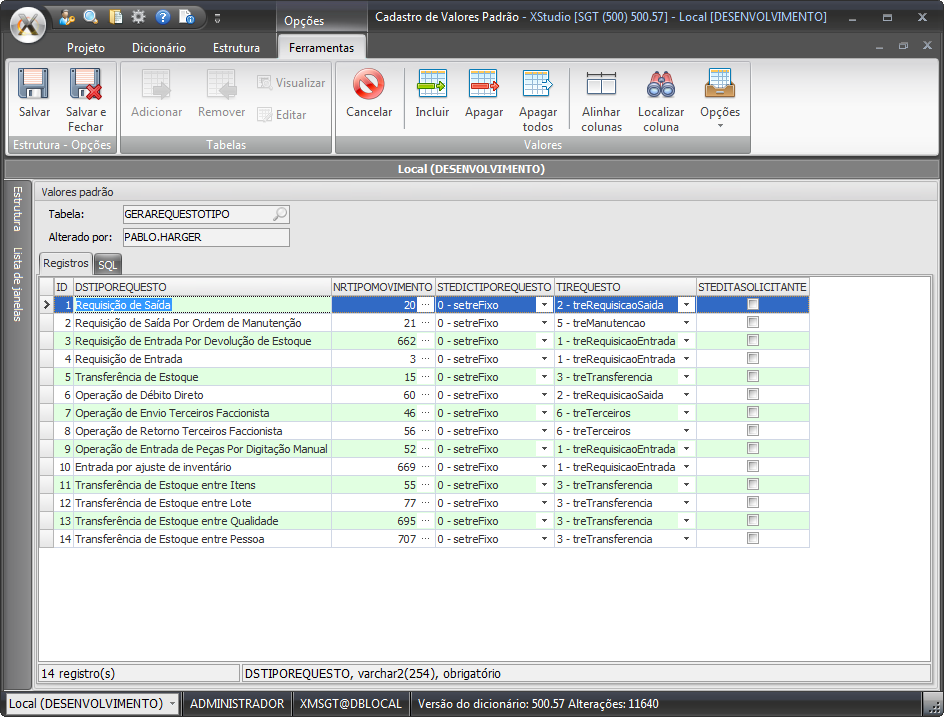Viewport: 944px width, 717px height.
Task: Check STEDITASOLICITANTE for Requisição de Saída Por Ordem de Manutenção
Action: [753, 323]
